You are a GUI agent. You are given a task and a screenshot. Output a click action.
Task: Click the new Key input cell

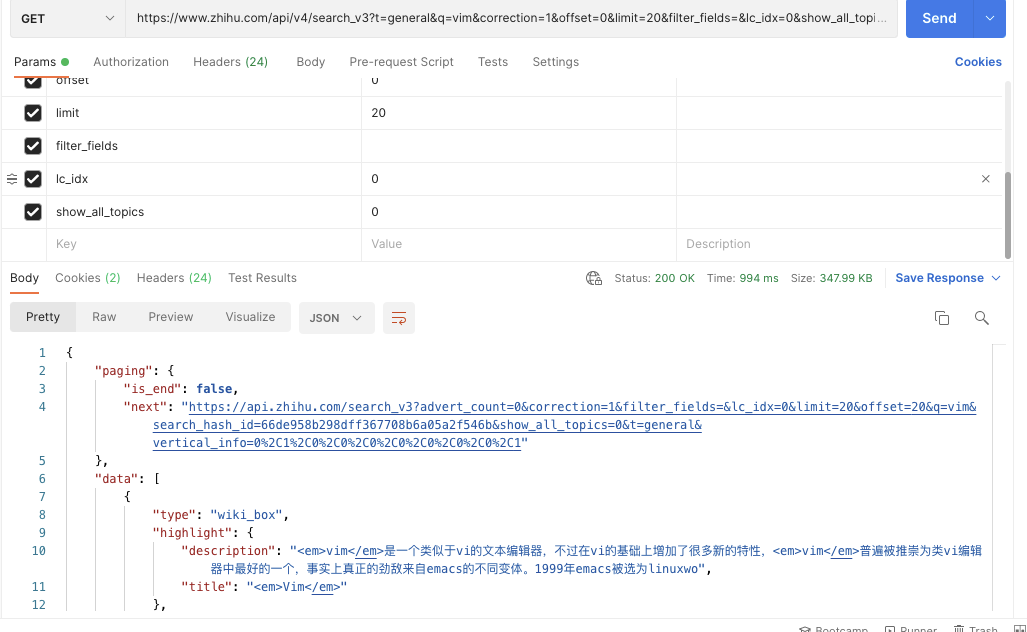[204, 244]
